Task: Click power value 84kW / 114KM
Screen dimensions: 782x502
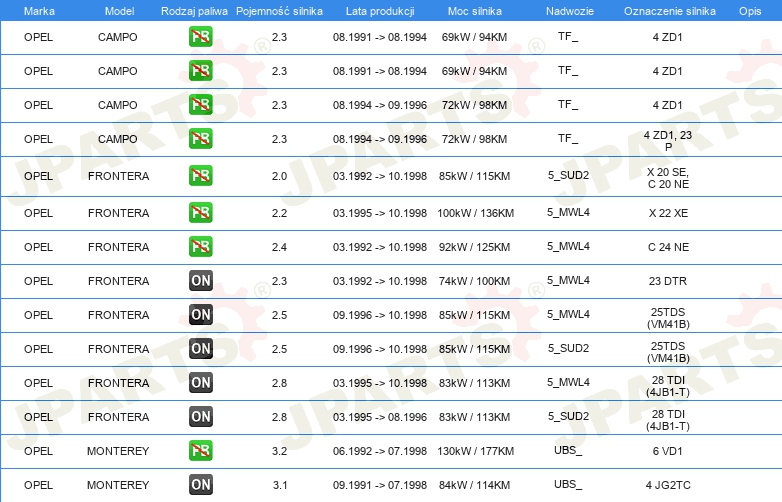Action: click(x=474, y=485)
